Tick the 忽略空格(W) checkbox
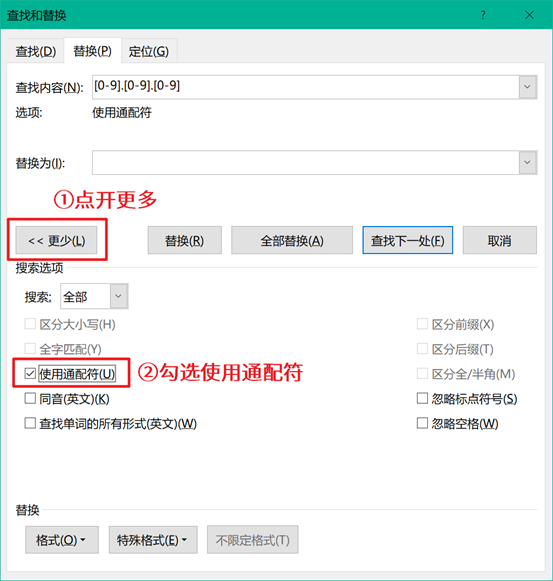 [422, 423]
